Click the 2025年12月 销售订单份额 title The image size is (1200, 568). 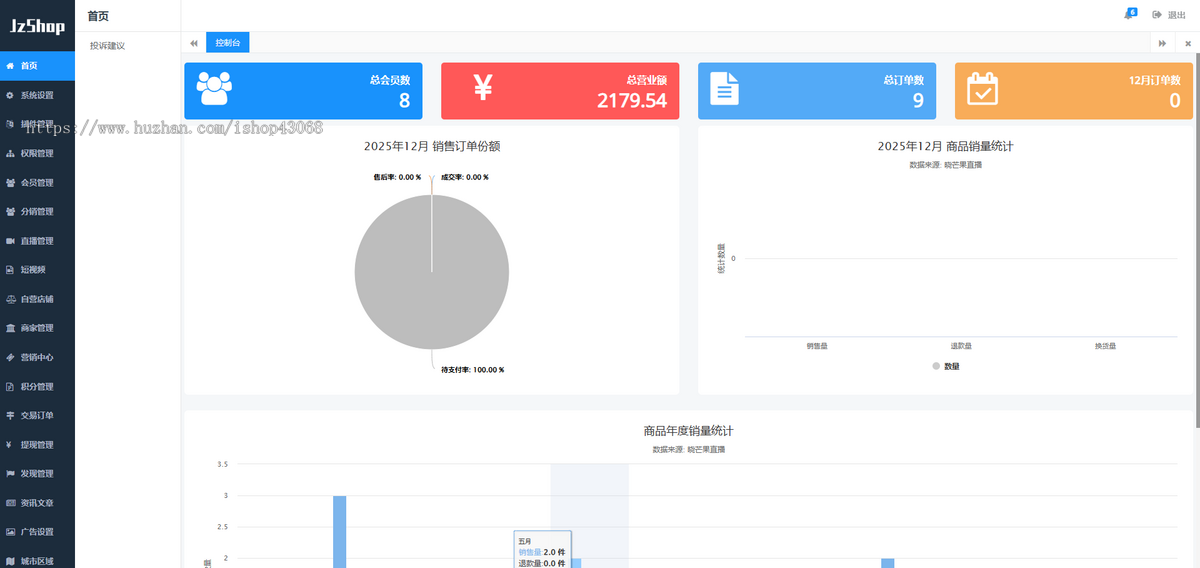coord(432,146)
